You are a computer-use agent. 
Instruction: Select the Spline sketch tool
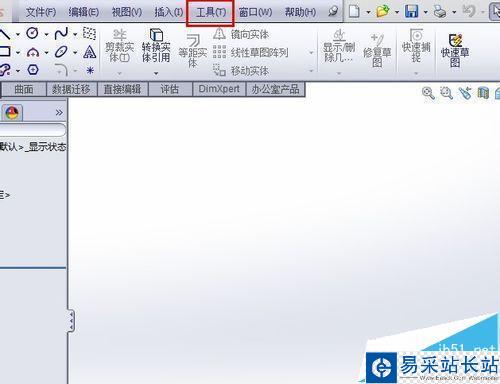click(x=61, y=33)
